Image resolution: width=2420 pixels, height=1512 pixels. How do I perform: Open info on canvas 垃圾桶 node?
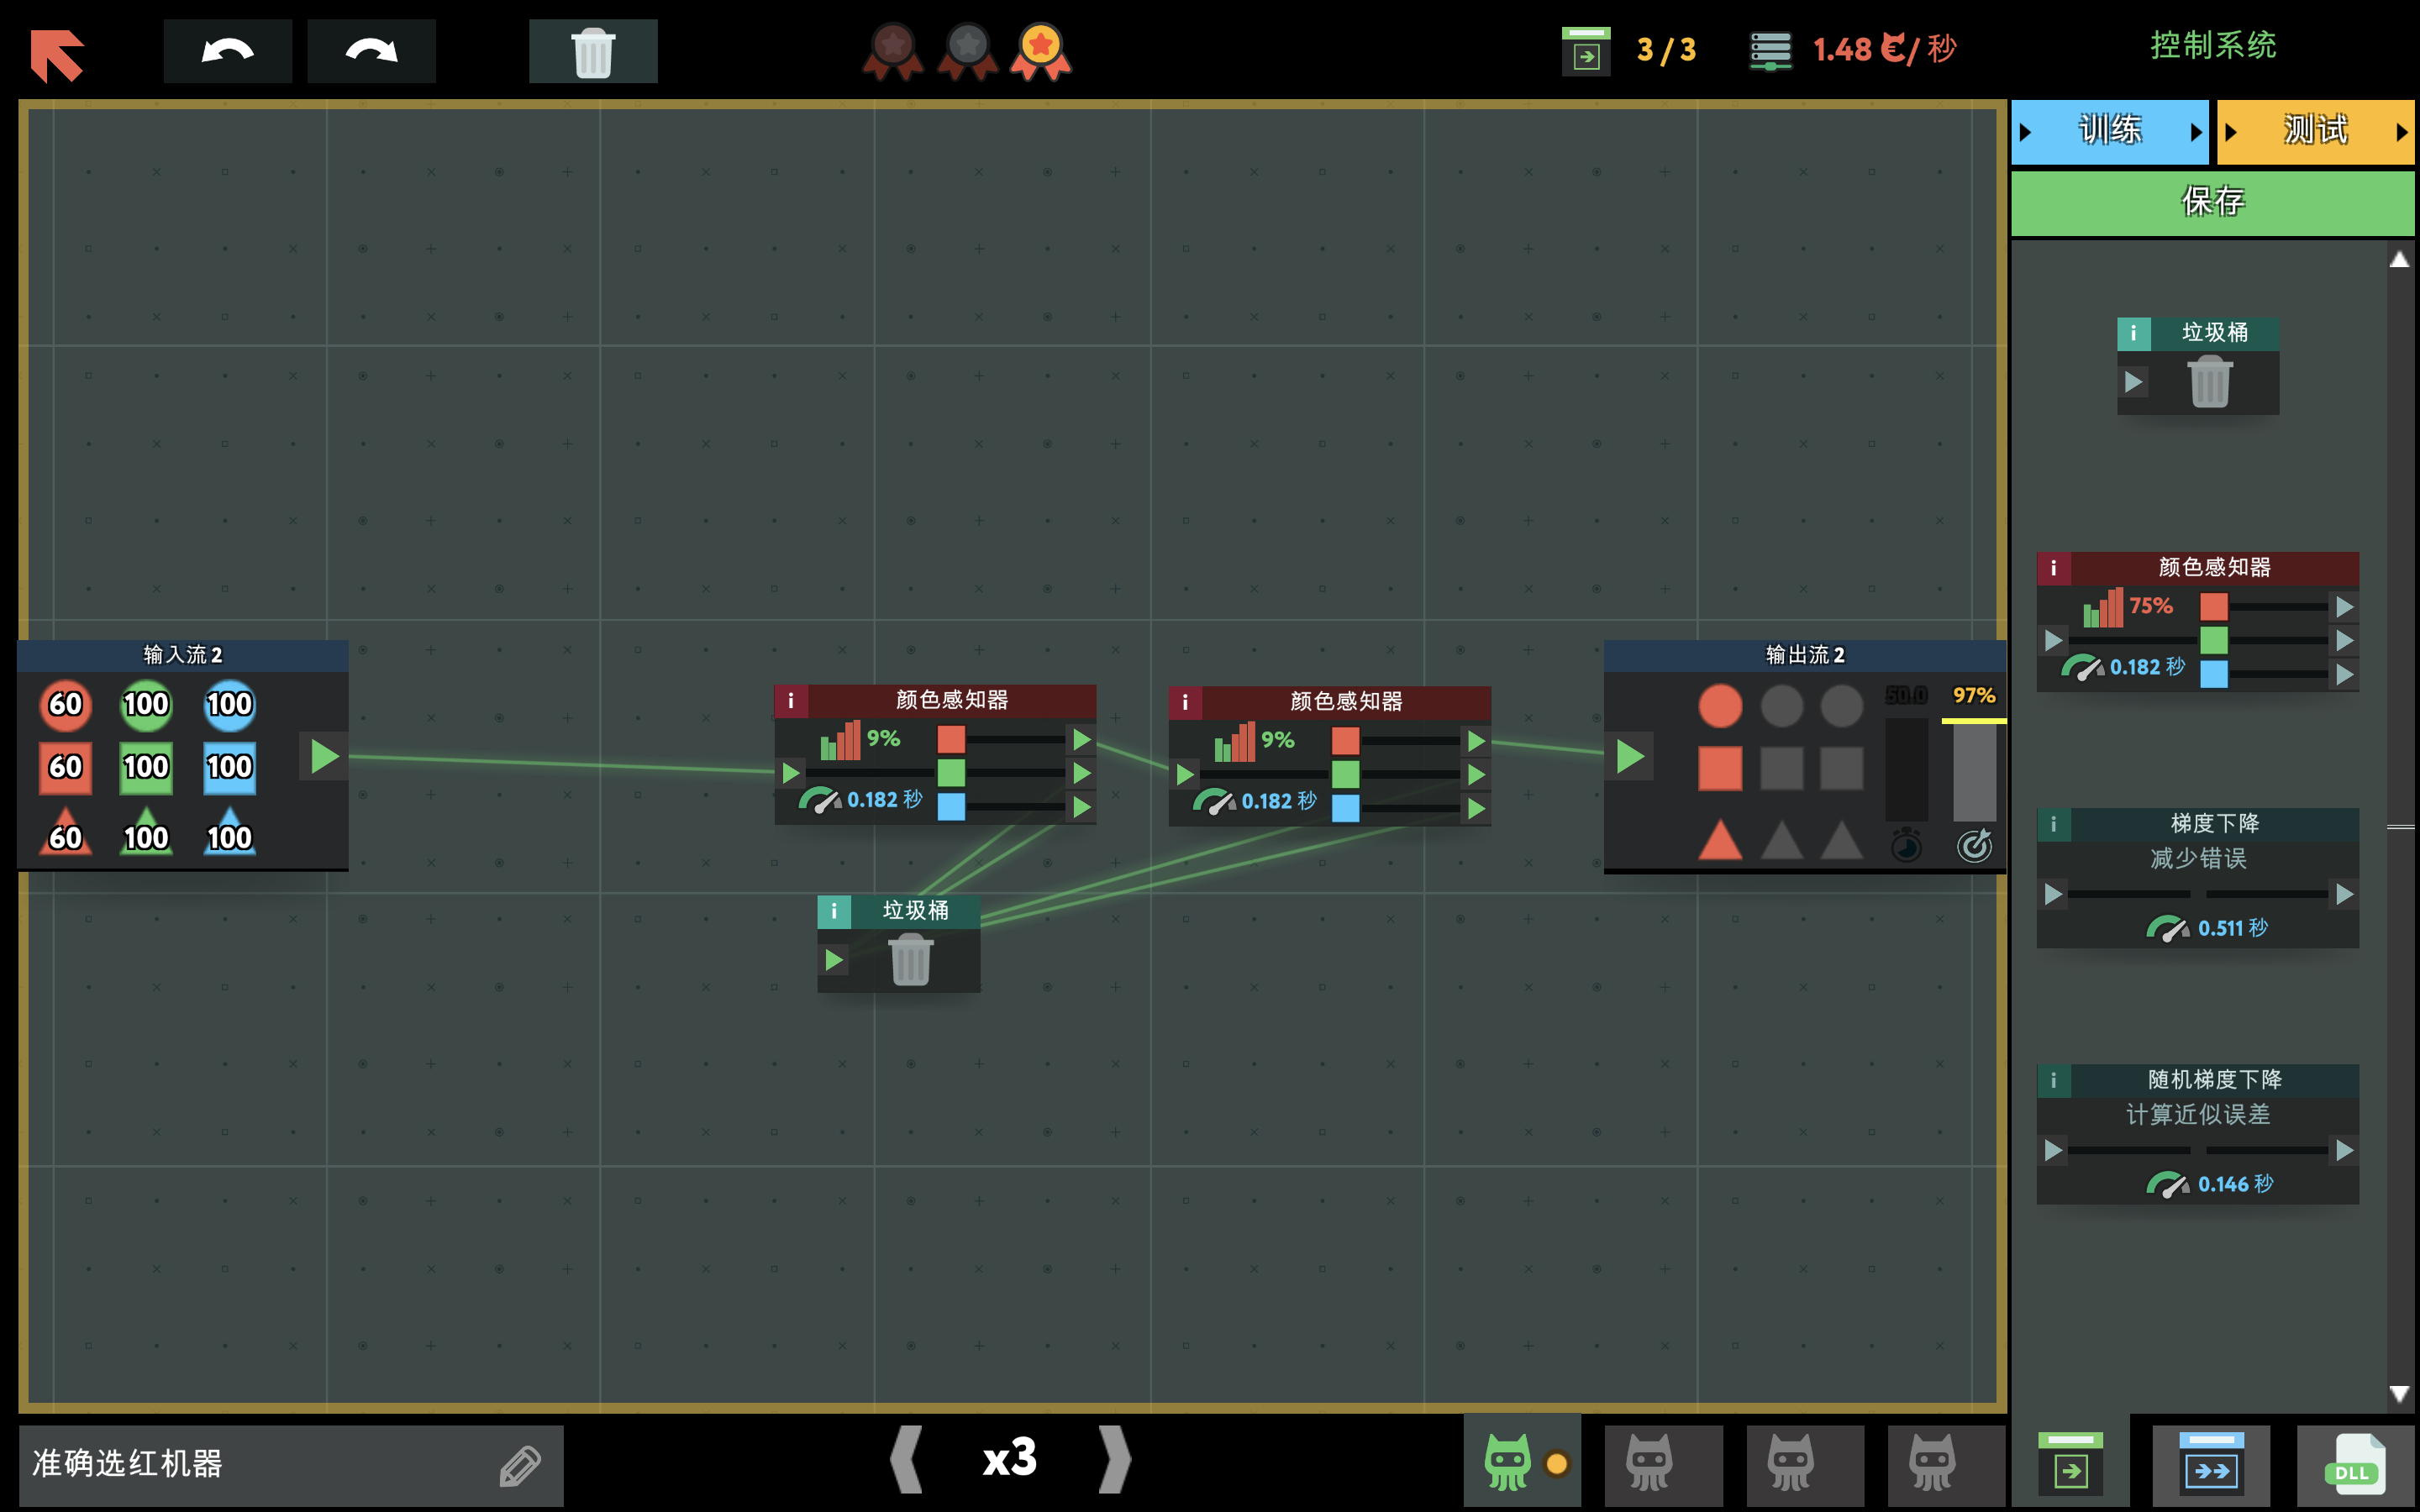pos(834,911)
